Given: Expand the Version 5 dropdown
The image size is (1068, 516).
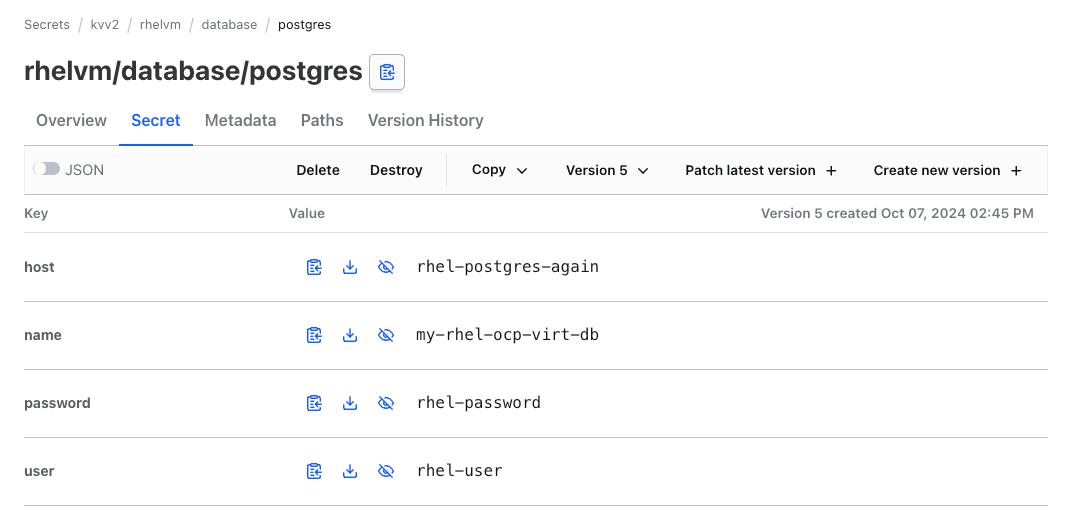Looking at the screenshot, I should point(607,170).
